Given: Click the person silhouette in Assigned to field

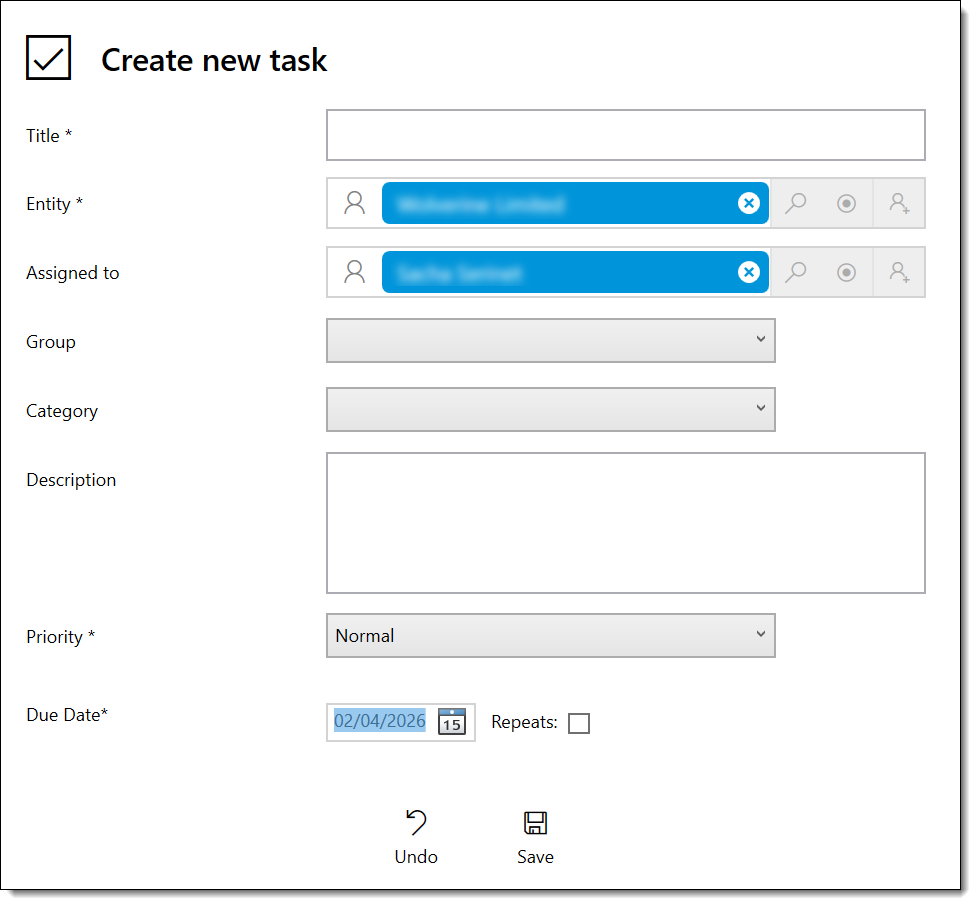Looking at the screenshot, I should (354, 272).
